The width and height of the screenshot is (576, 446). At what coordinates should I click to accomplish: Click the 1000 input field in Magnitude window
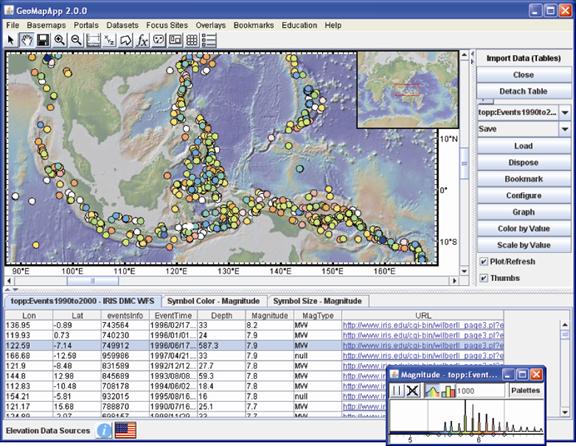pyautogui.click(x=480, y=391)
